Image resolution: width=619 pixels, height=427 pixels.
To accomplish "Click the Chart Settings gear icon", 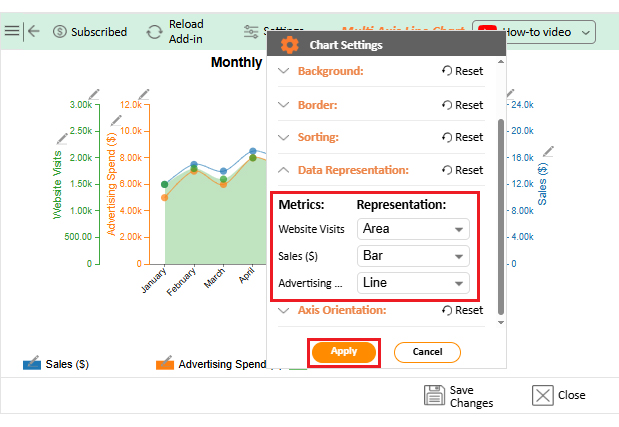I will pyautogui.click(x=290, y=45).
